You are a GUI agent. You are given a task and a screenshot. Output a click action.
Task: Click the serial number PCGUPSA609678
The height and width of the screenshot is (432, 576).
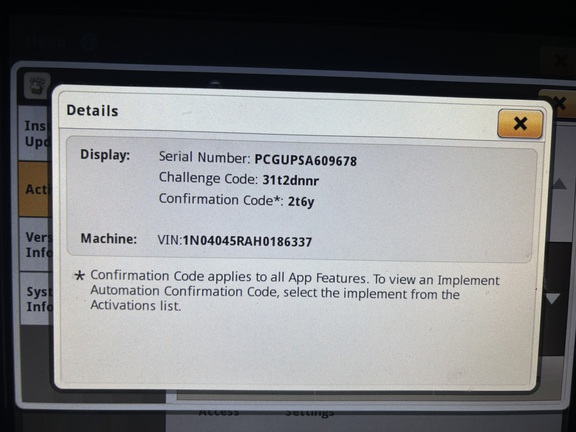click(306, 161)
